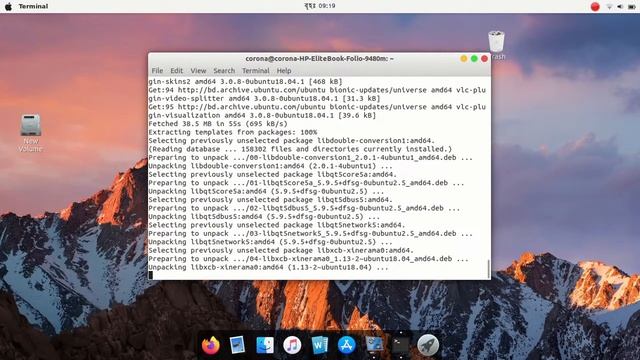
Task: Minimize terminal with the yellow button
Action: click(464, 59)
